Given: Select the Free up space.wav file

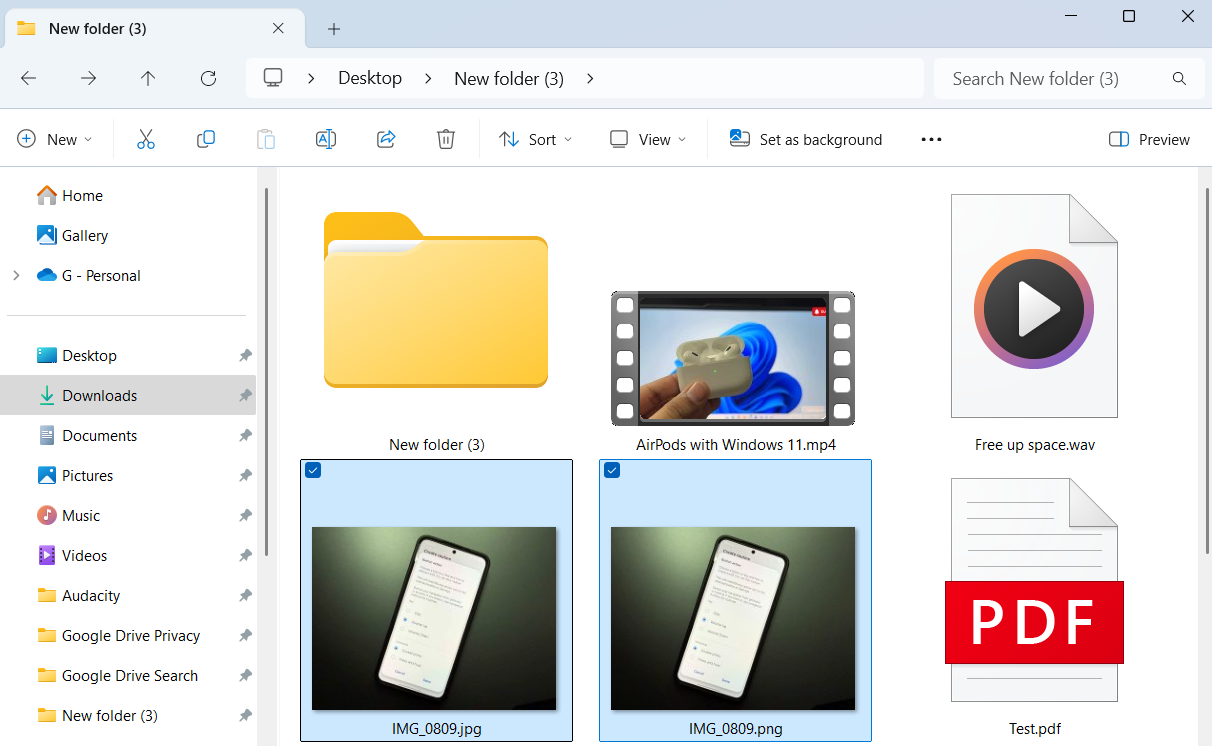Looking at the screenshot, I should (1034, 306).
